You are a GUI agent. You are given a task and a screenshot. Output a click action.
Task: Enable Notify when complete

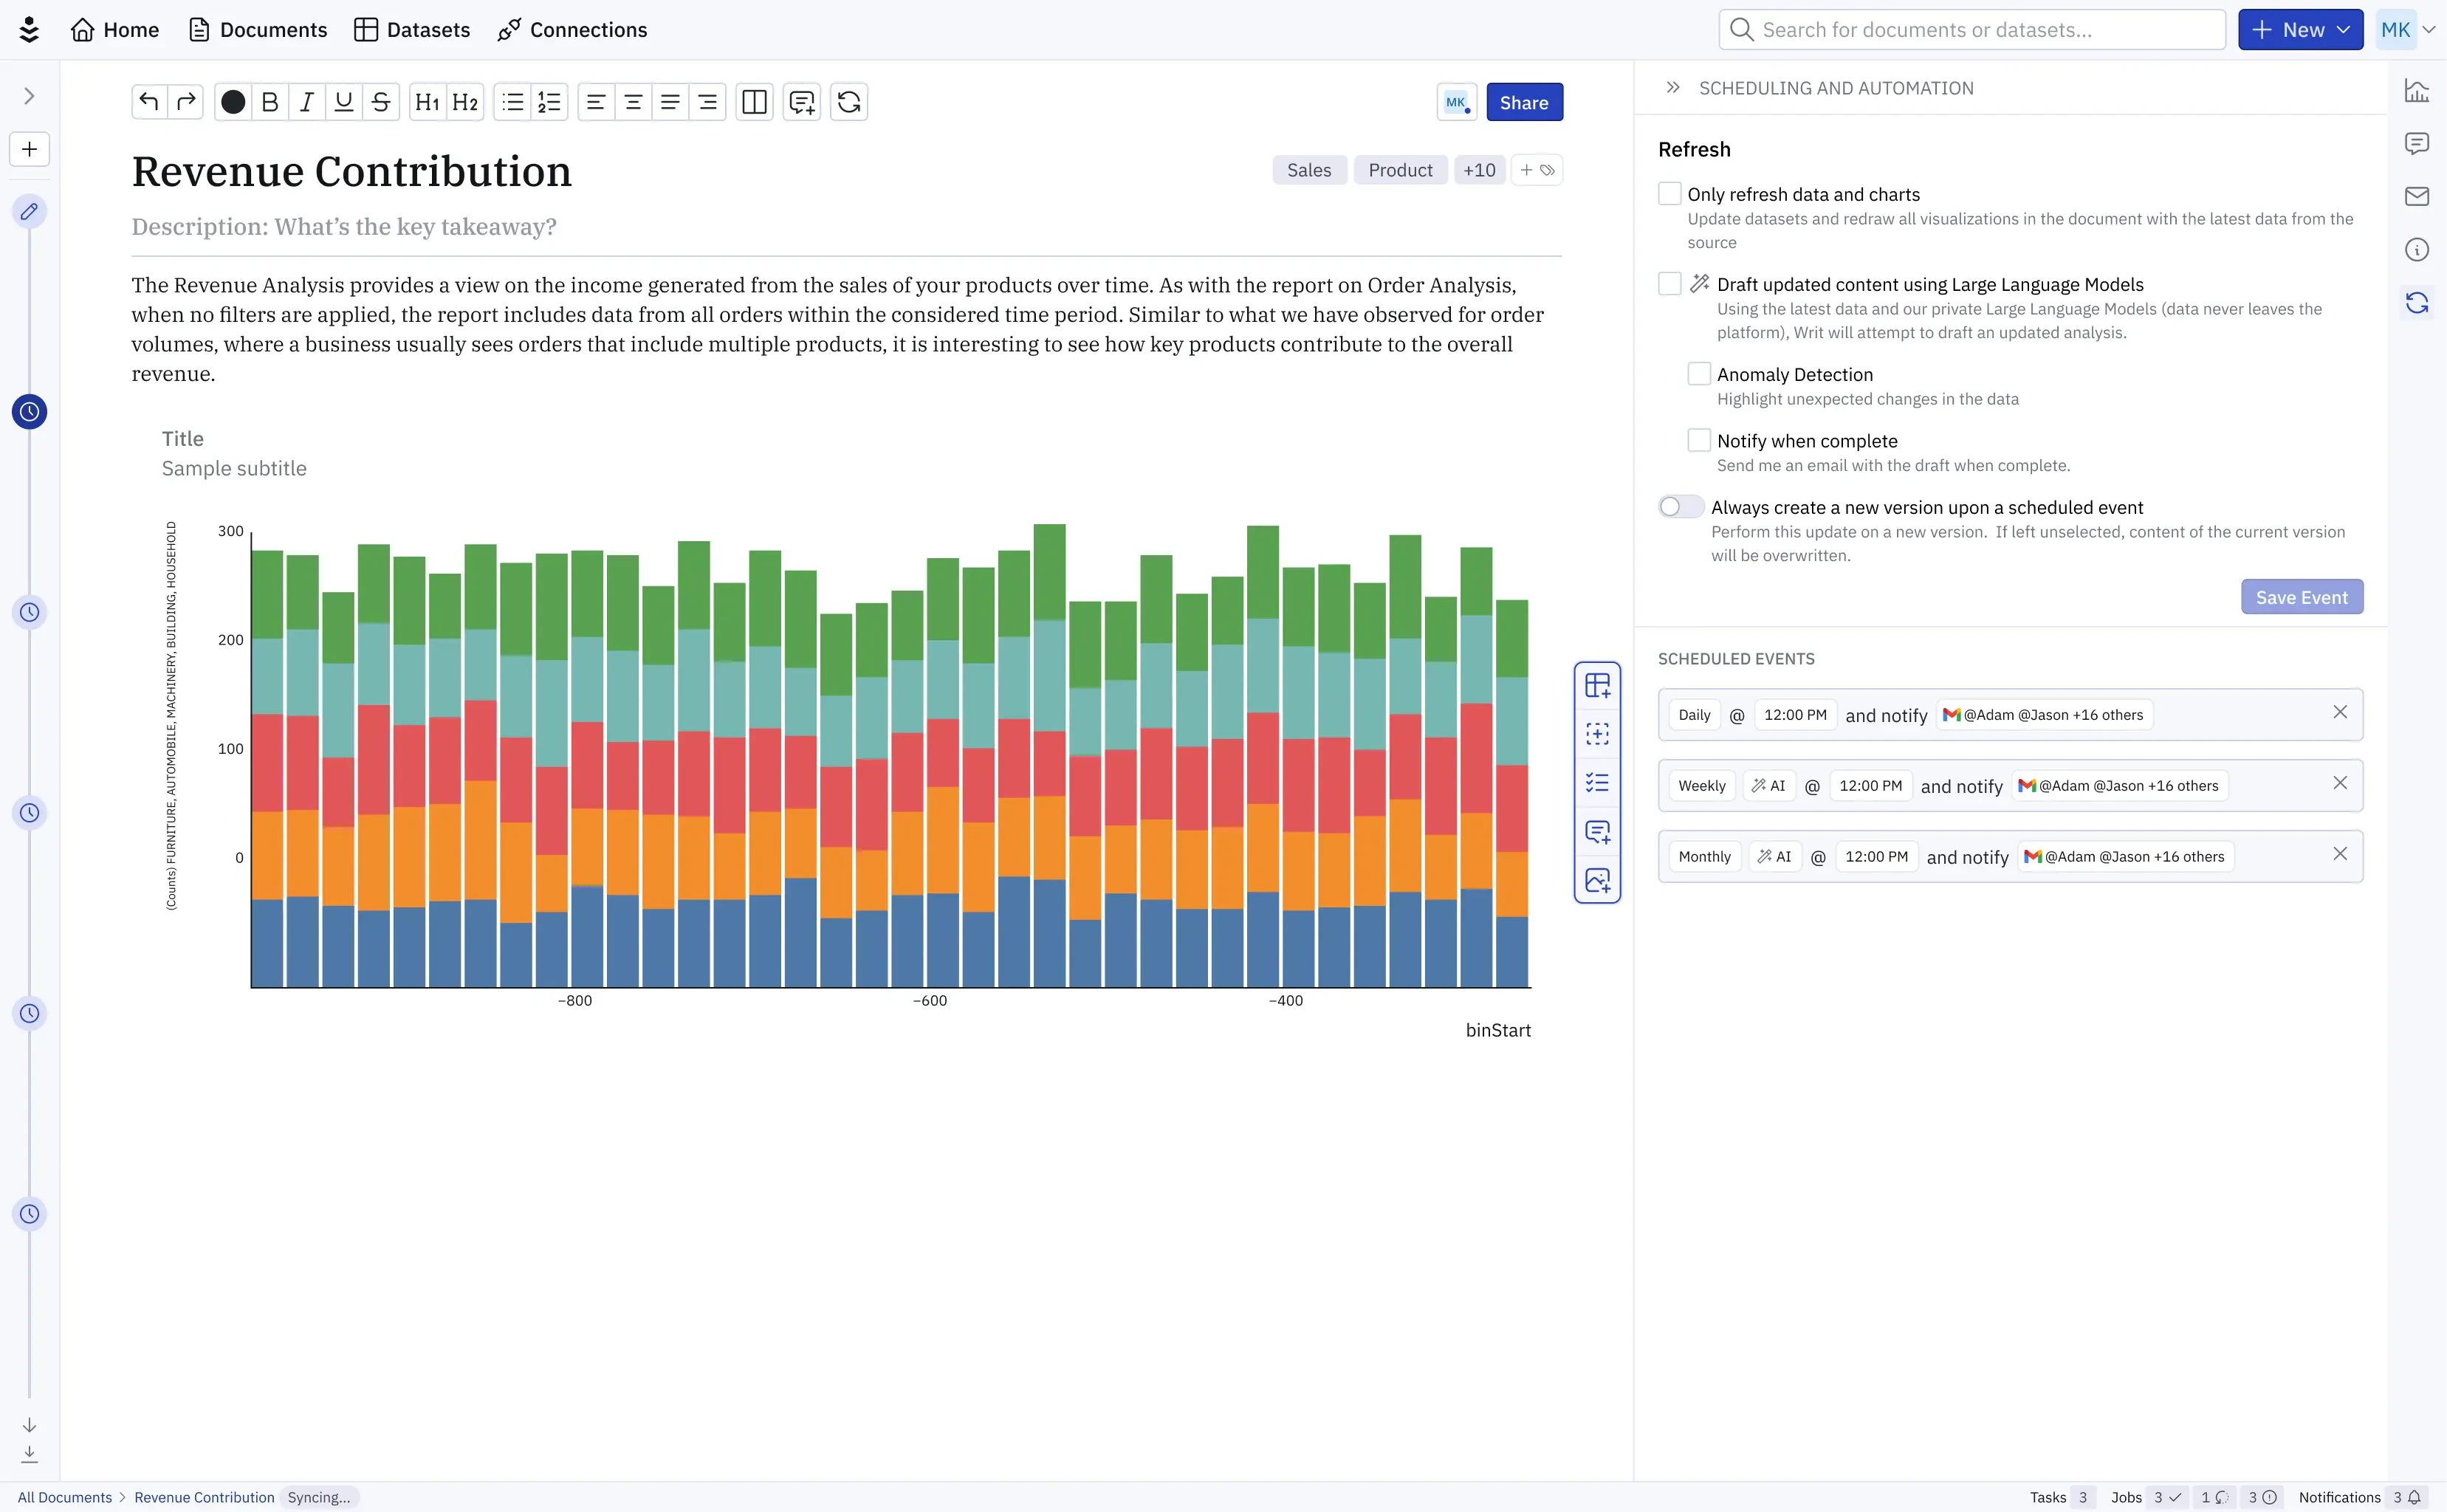click(x=1698, y=439)
